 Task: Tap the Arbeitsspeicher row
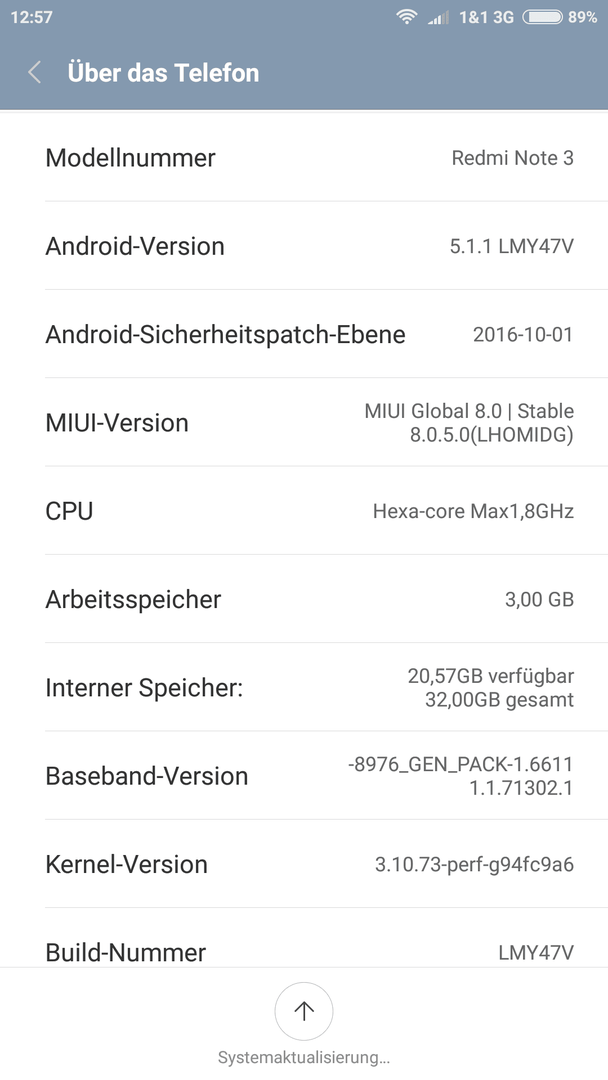[304, 599]
